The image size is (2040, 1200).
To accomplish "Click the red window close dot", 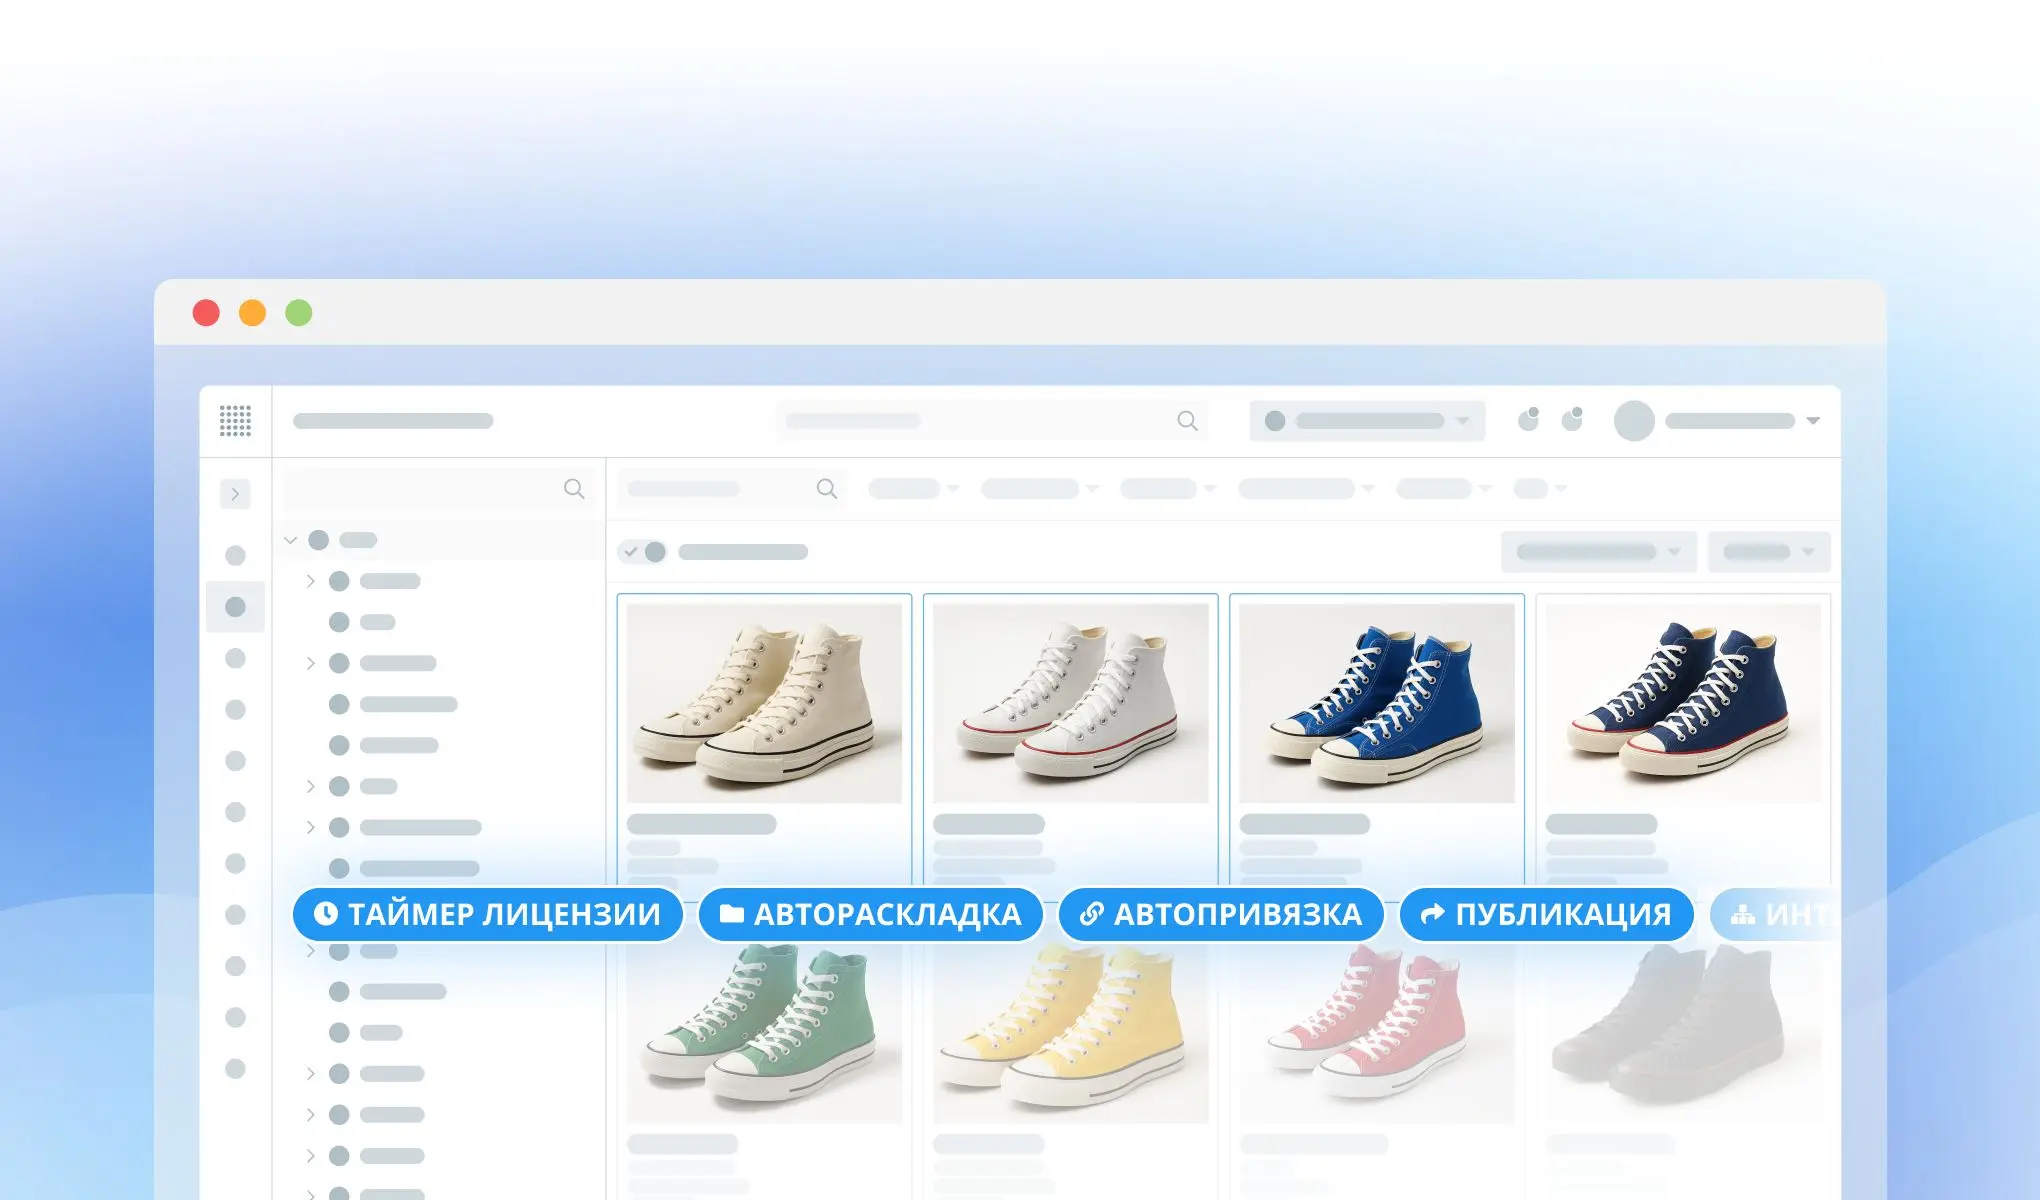I will point(206,313).
